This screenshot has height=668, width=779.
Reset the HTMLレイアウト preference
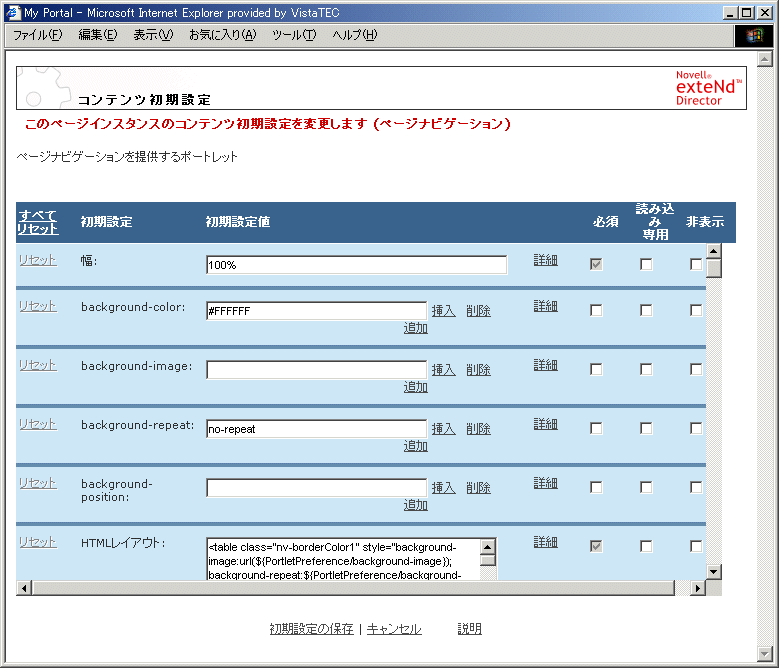coord(38,542)
